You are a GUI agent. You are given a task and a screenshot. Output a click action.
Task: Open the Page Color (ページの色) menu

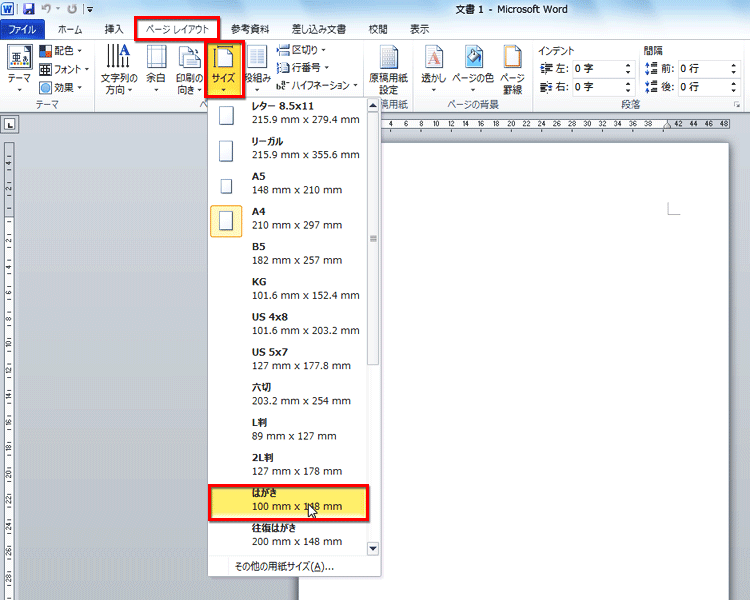[x=473, y=68]
